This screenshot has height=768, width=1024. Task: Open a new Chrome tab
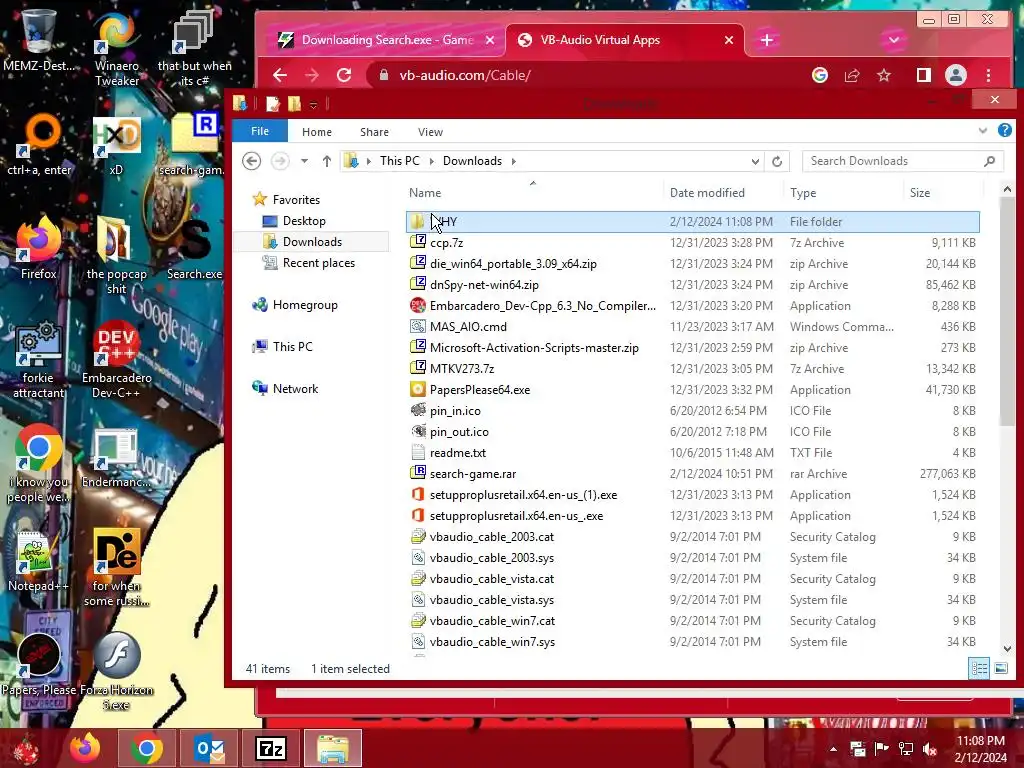[767, 40]
